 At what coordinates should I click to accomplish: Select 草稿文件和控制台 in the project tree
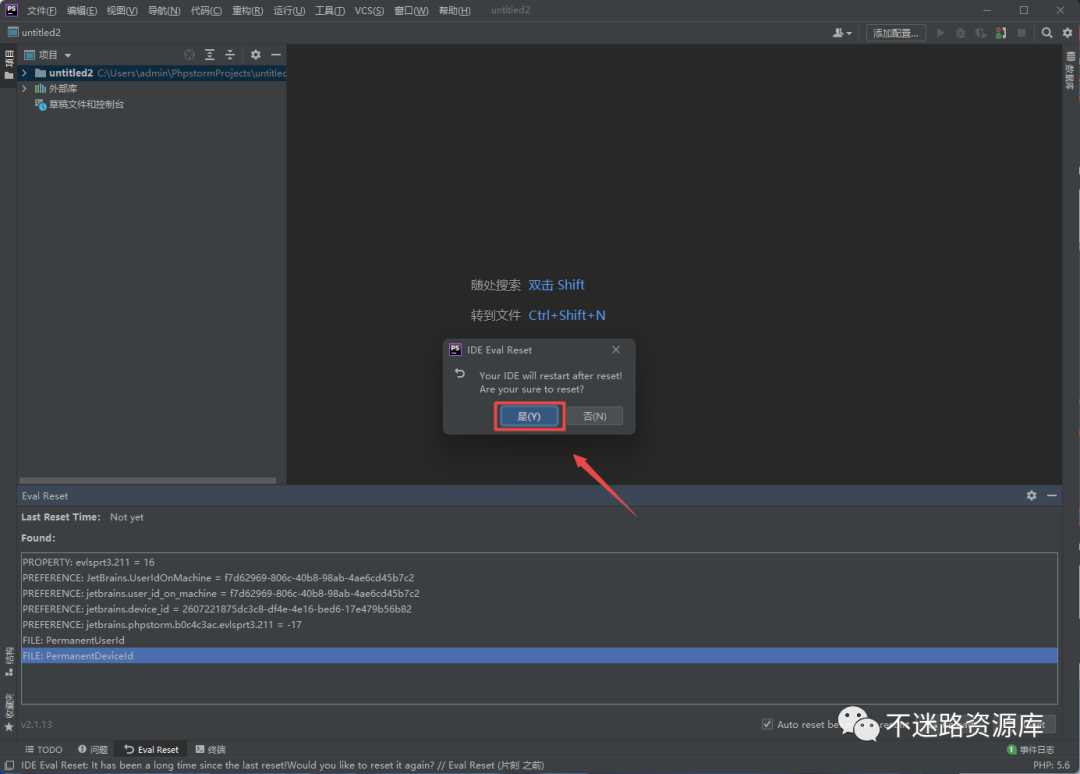86,105
